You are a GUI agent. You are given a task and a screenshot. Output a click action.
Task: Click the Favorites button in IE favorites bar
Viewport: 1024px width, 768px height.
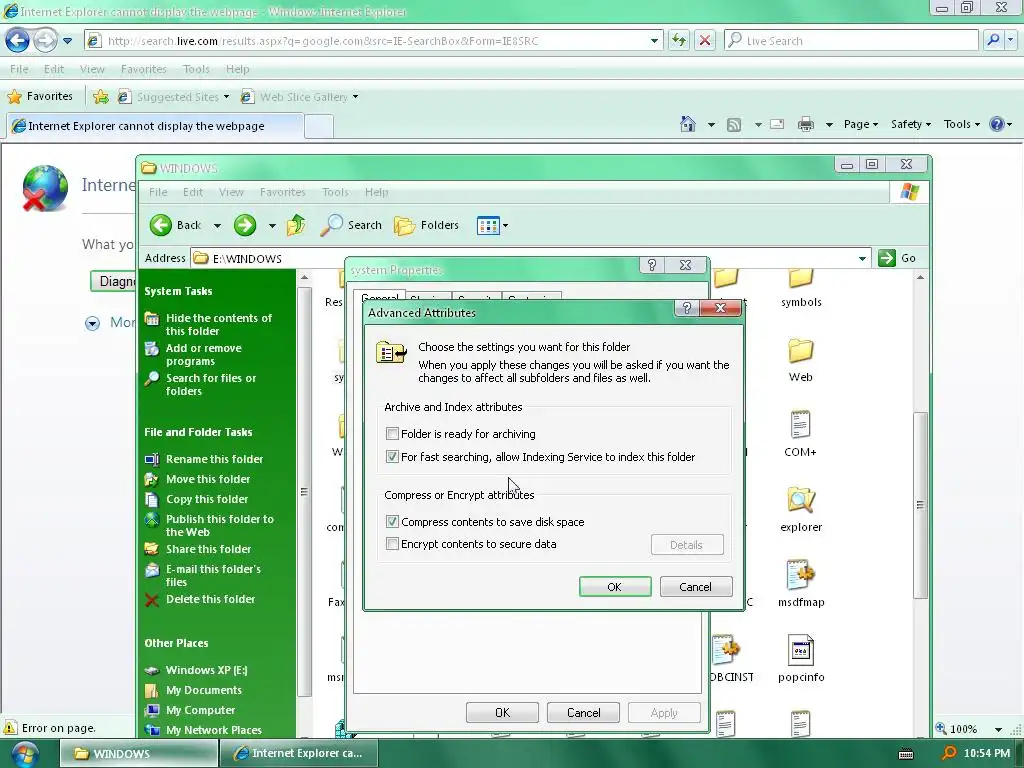point(40,97)
